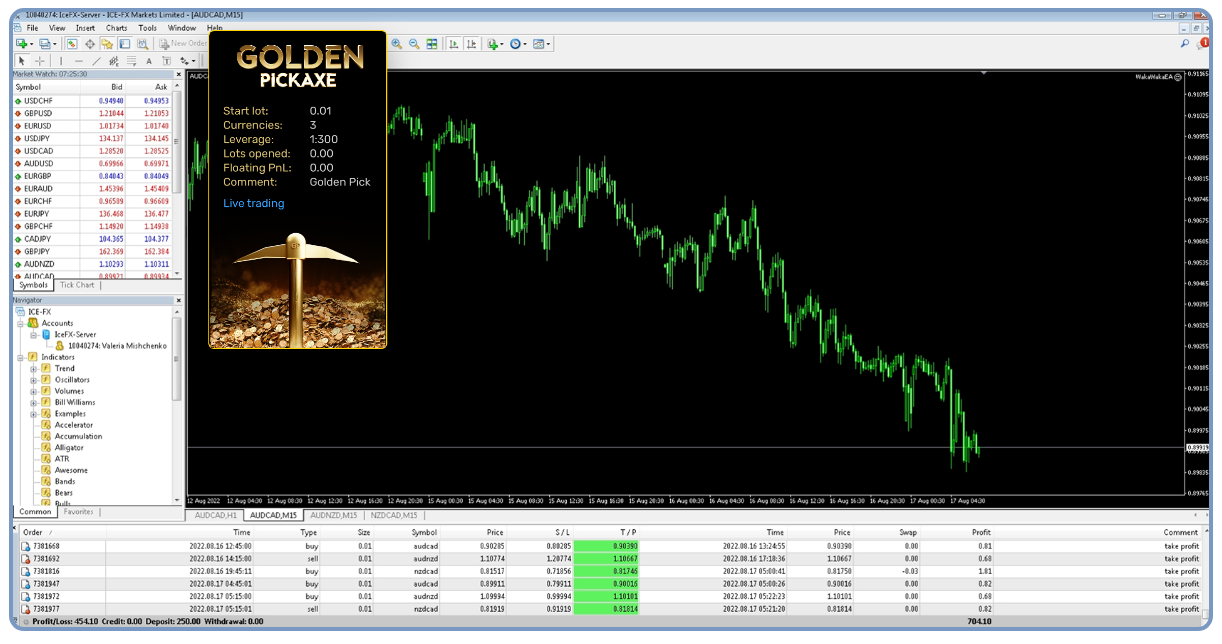
Task: Open the File menu
Action: pos(32,28)
